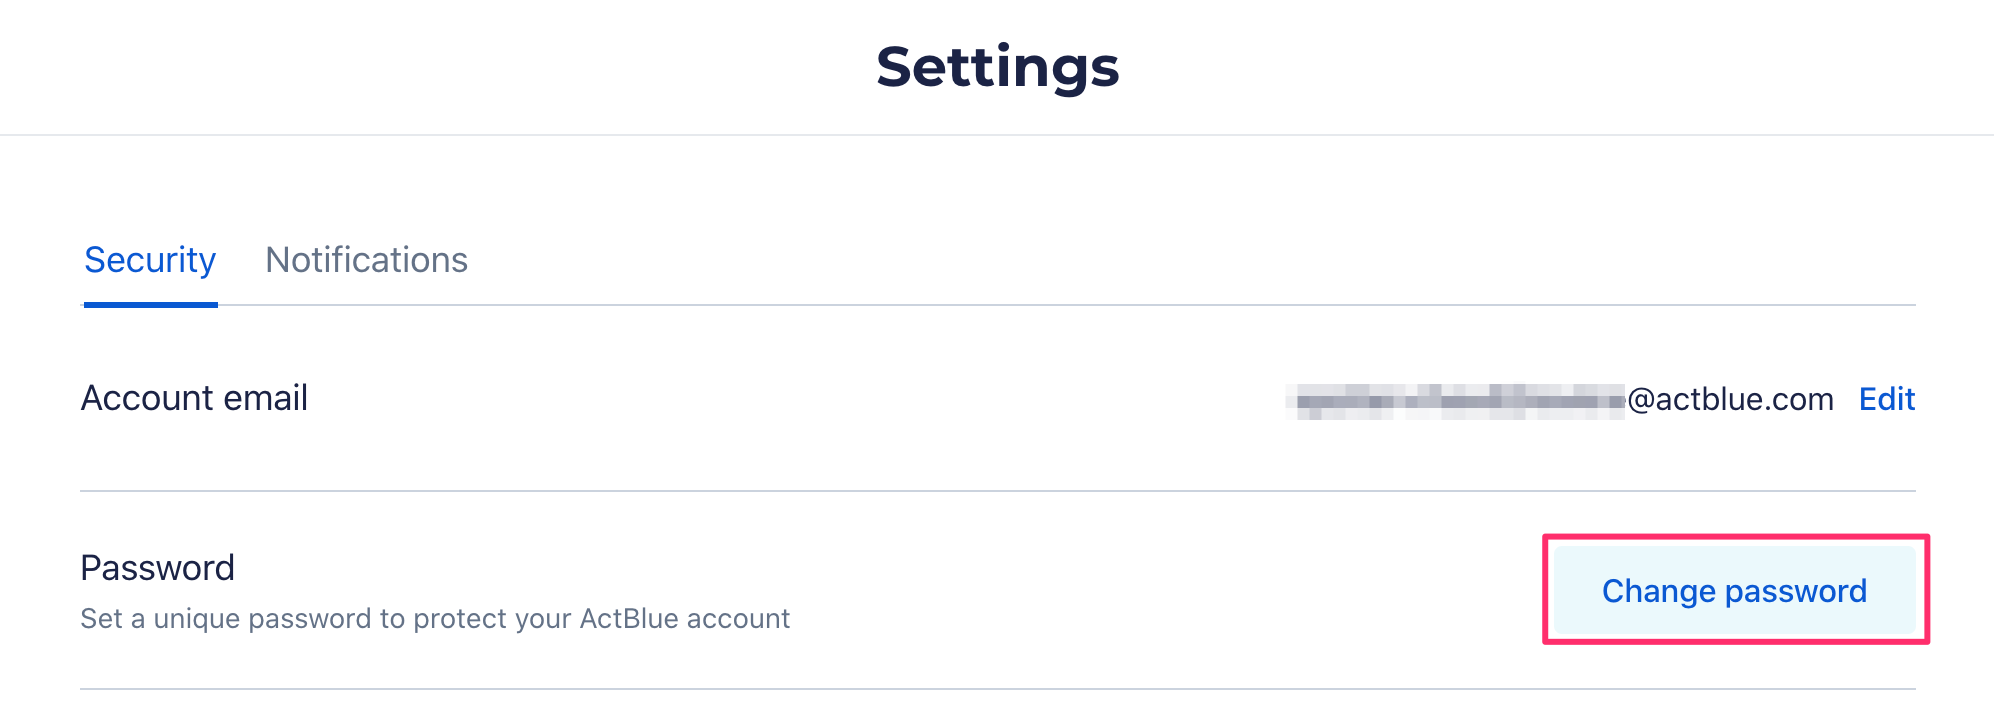Viewport: 1994px width, 720px height.
Task: Click the pixelated part of the email
Action: pos(1455,401)
